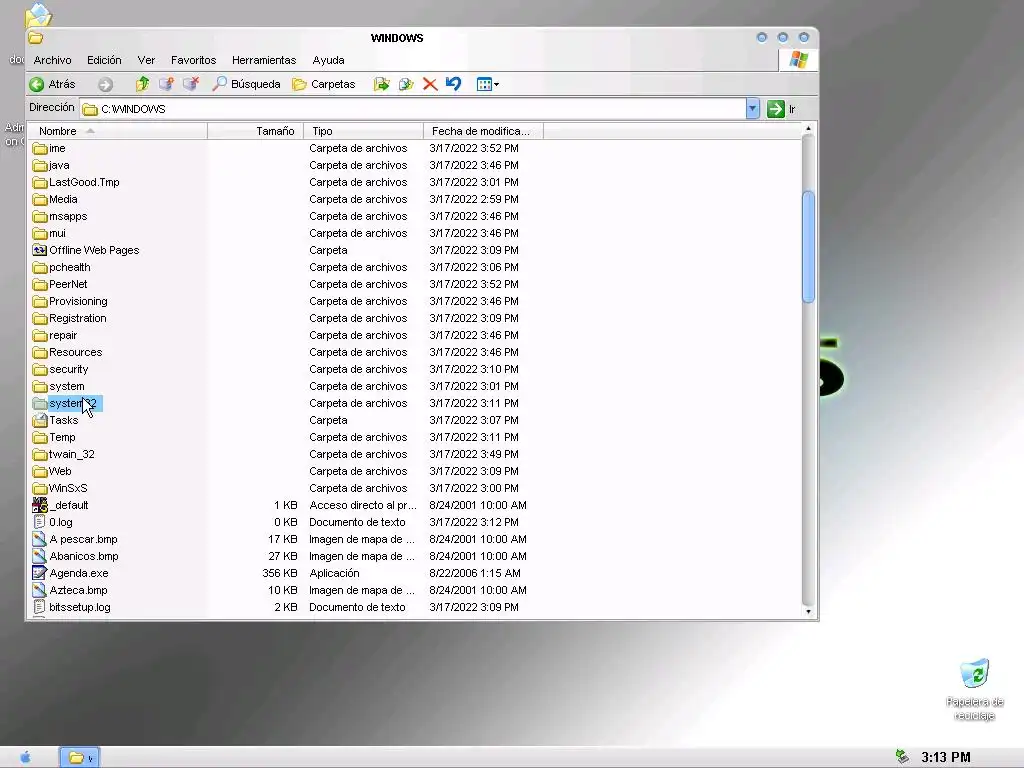Select the twain_32 folder name
The image size is (1024, 768).
pyautogui.click(x=72, y=454)
